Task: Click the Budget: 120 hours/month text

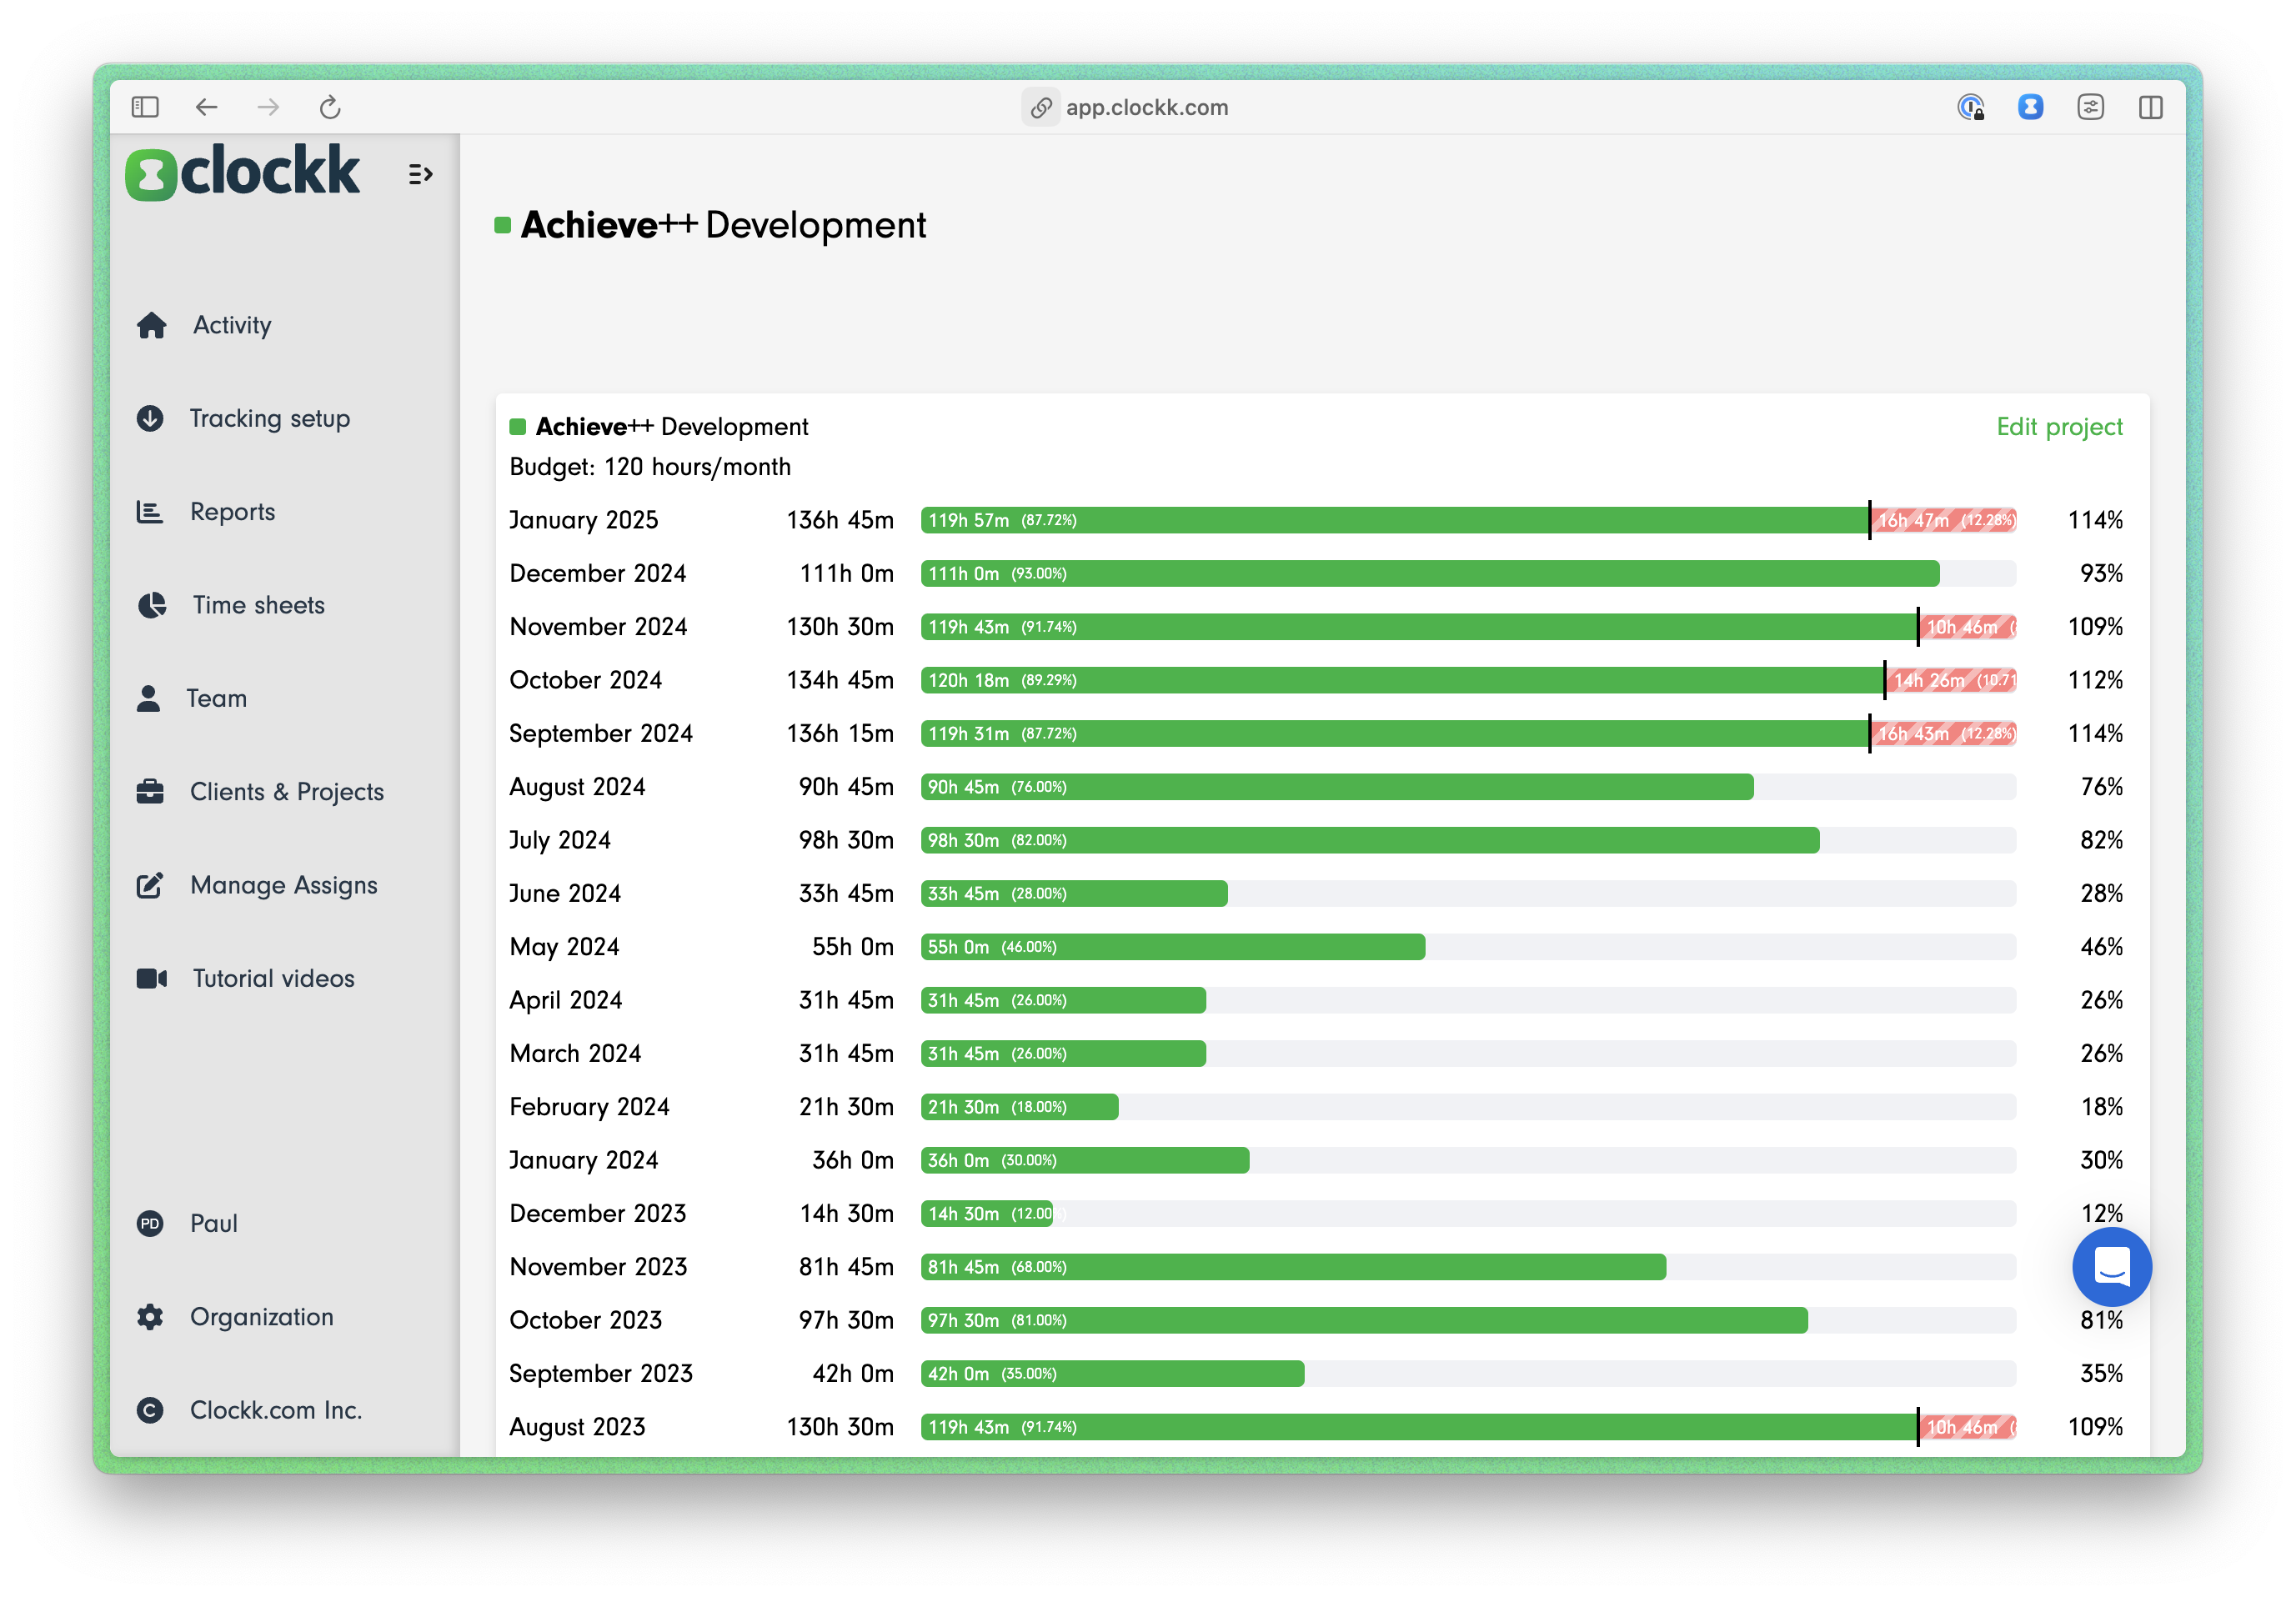Action: click(x=650, y=467)
